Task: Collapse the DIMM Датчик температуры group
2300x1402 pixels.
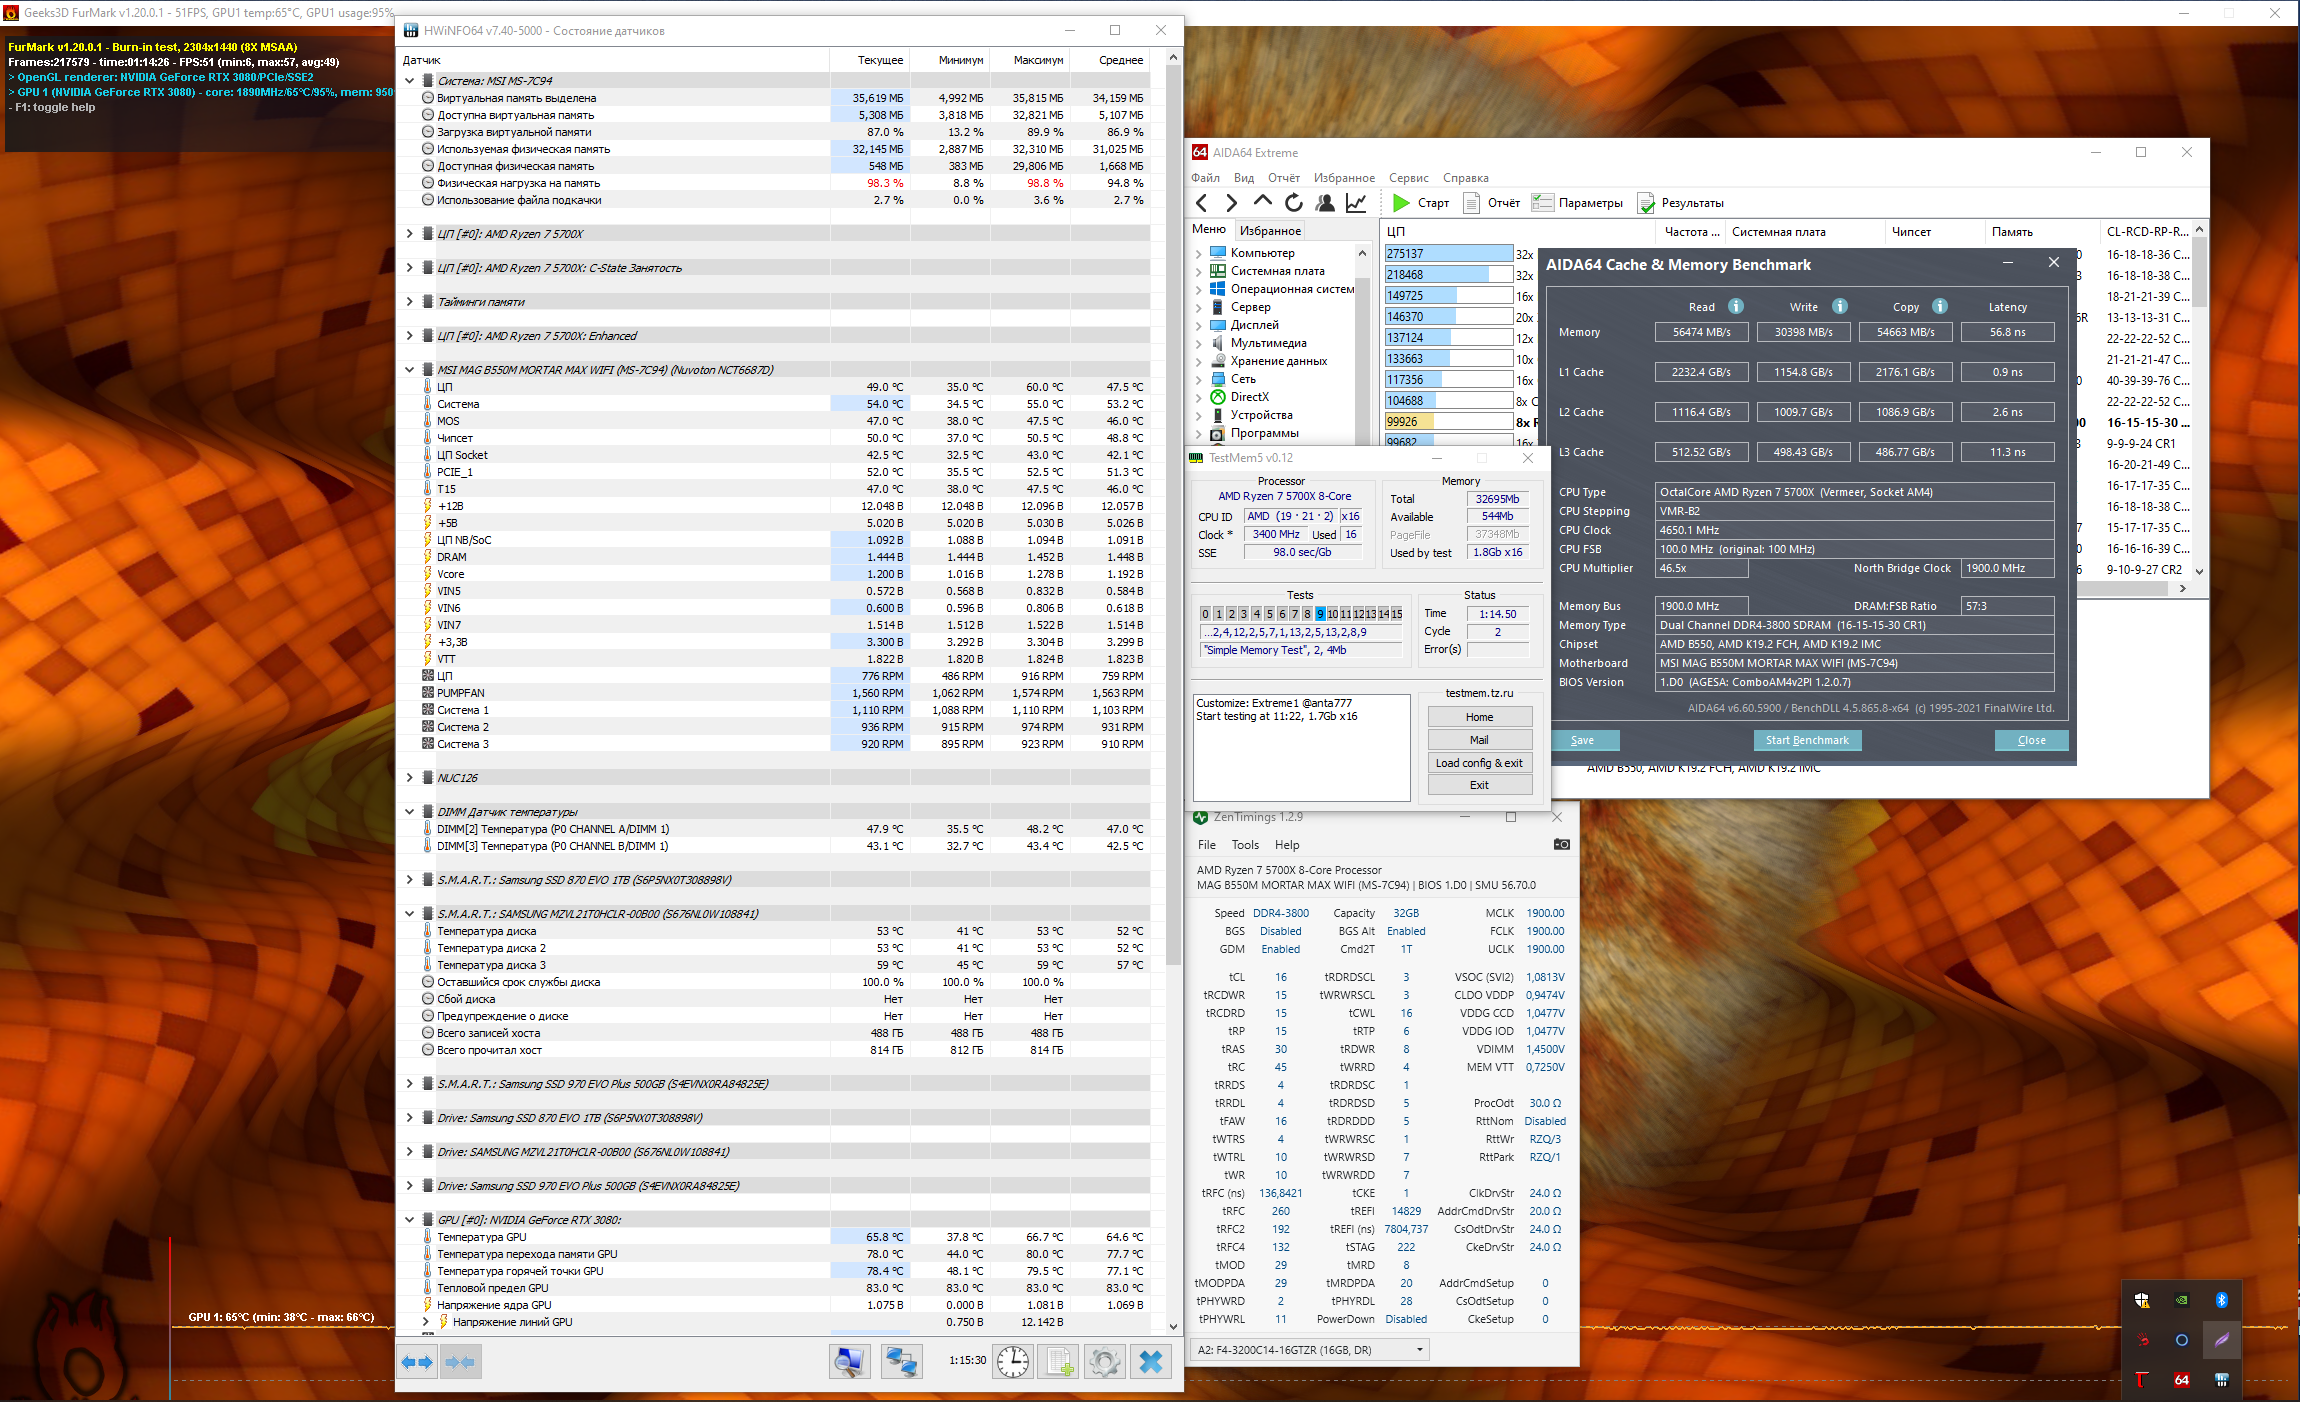Action: pyautogui.click(x=409, y=812)
